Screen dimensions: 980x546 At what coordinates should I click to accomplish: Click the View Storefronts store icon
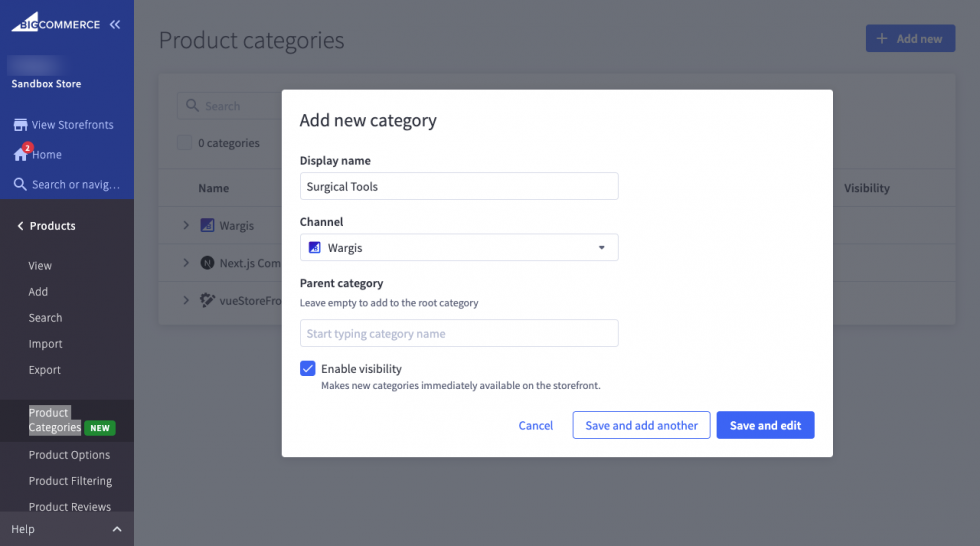coord(20,125)
